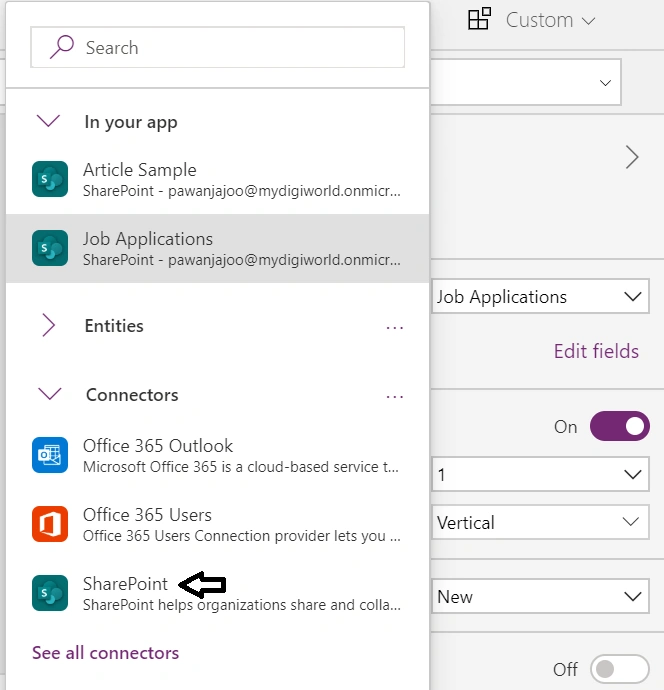Open Entities more options ellipsis
The height and width of the screenshot is (690, 664).
[x=395, y=327]
